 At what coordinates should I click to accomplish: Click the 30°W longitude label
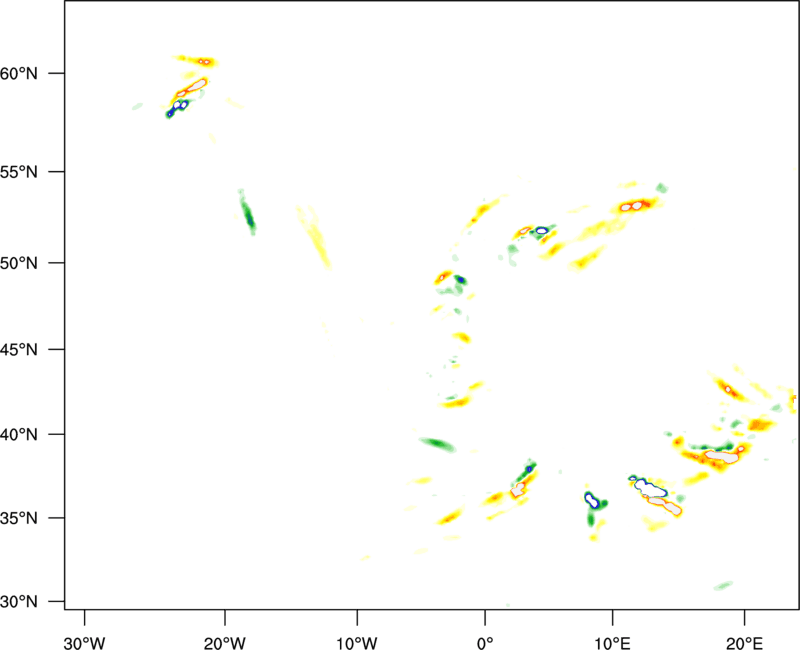tap(84, 643)
